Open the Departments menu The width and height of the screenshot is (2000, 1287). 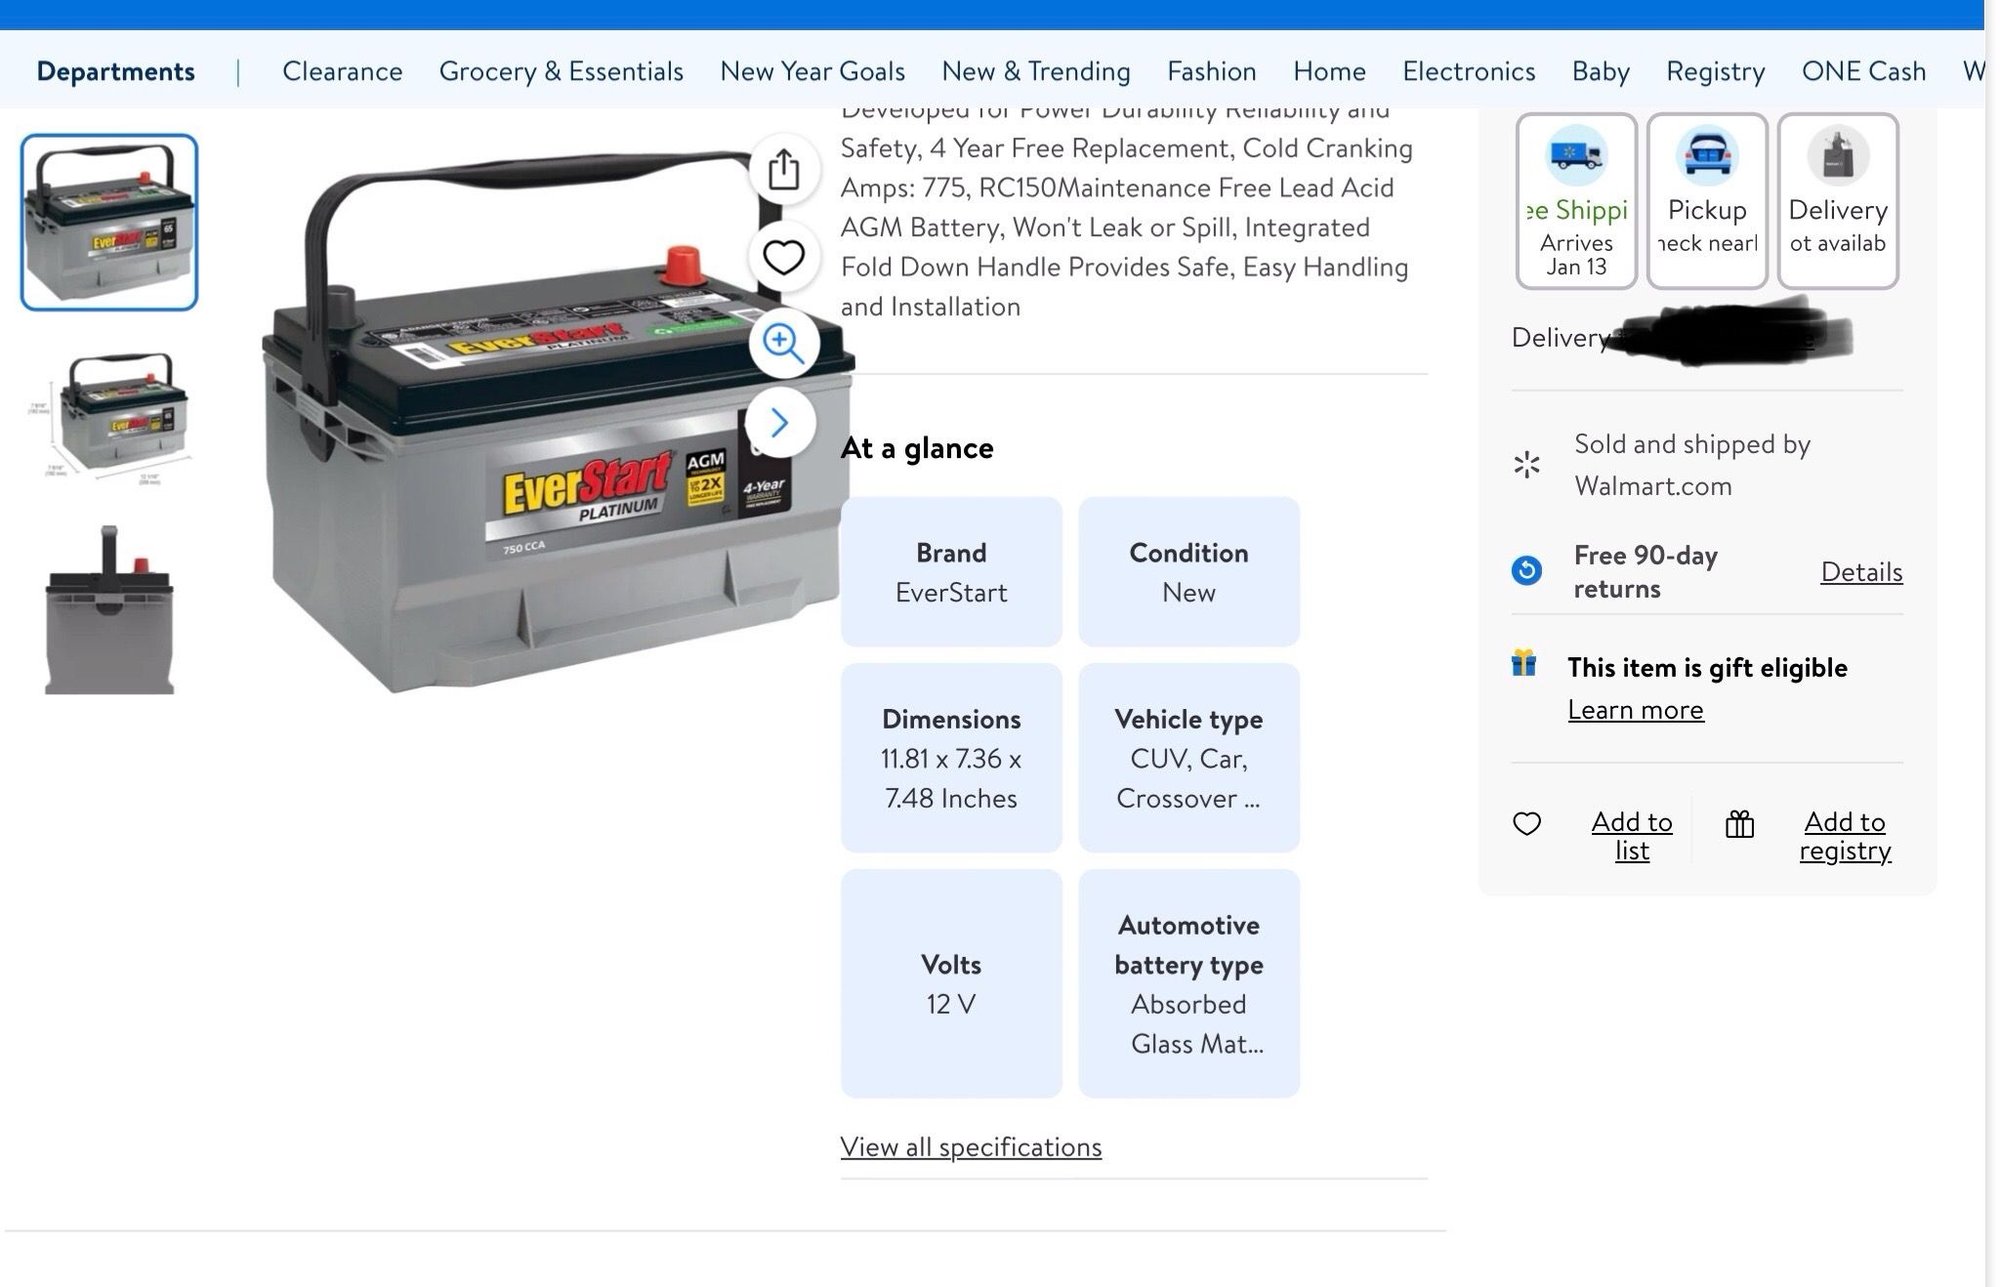[115, 71]
